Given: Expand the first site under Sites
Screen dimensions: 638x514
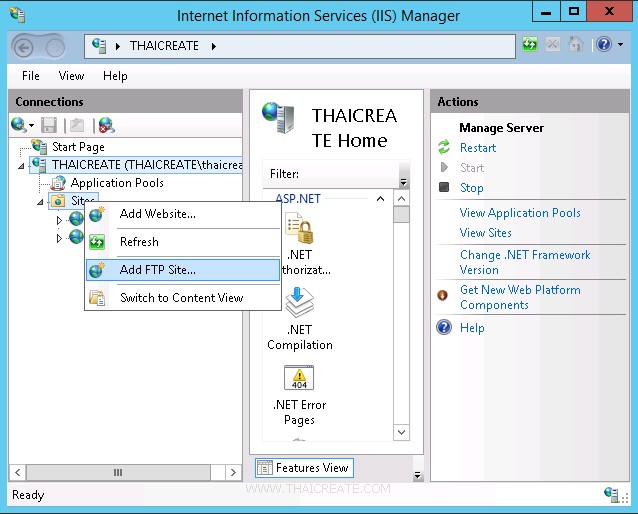Looking at the screenshot, I should pyautogui.click(x=59, y=220).
